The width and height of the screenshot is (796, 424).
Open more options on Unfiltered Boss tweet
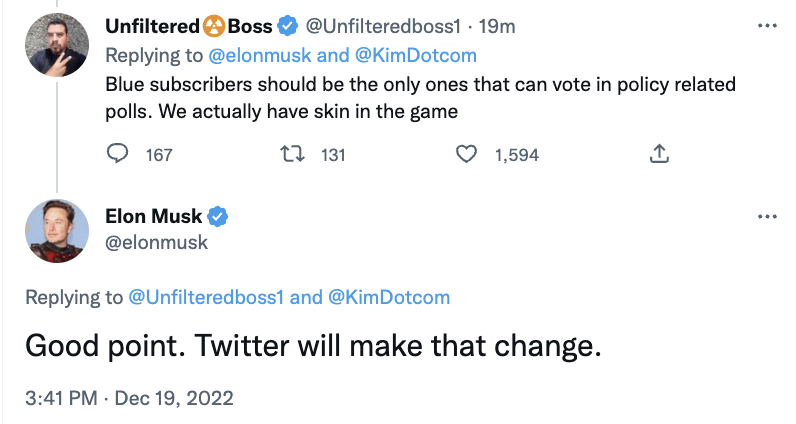pos(767,24)
